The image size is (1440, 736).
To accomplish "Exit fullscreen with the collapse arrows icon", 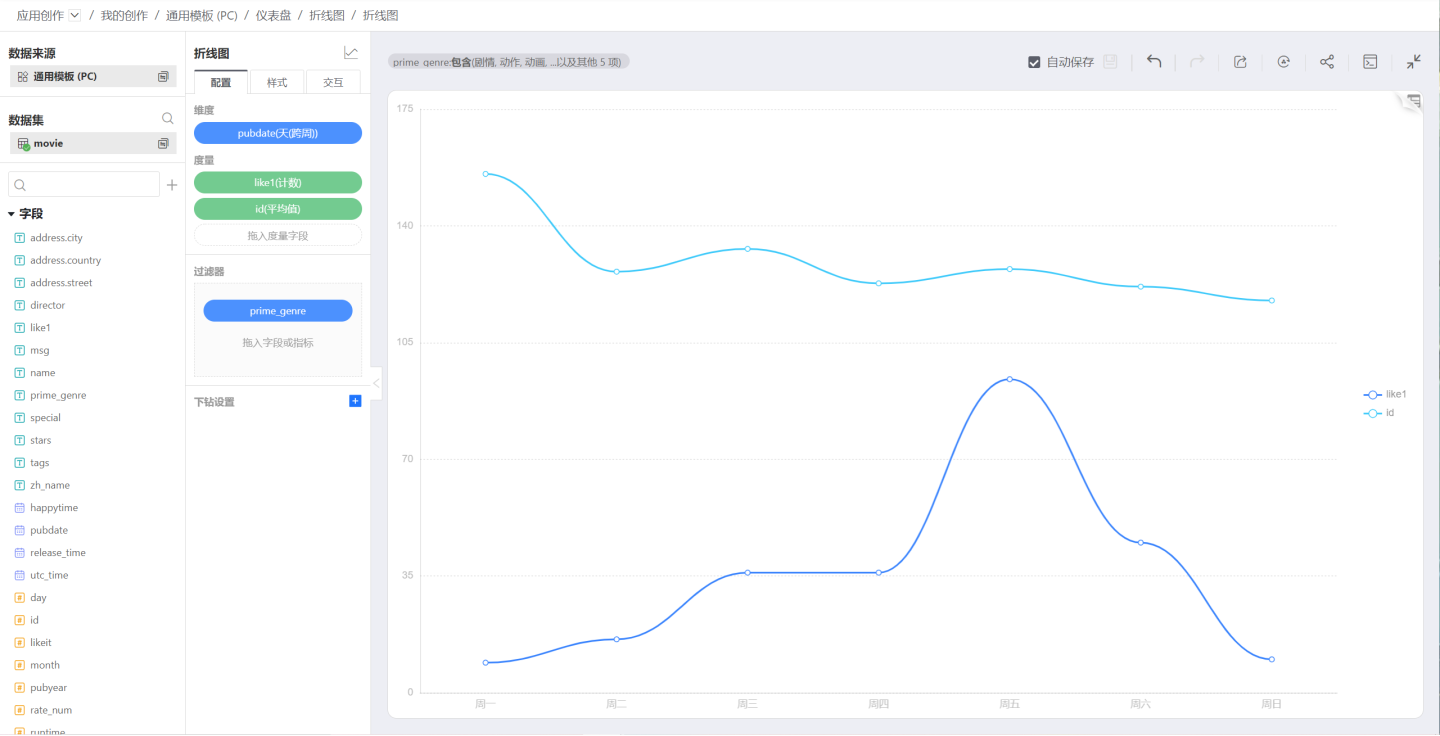I will 1413,62.
